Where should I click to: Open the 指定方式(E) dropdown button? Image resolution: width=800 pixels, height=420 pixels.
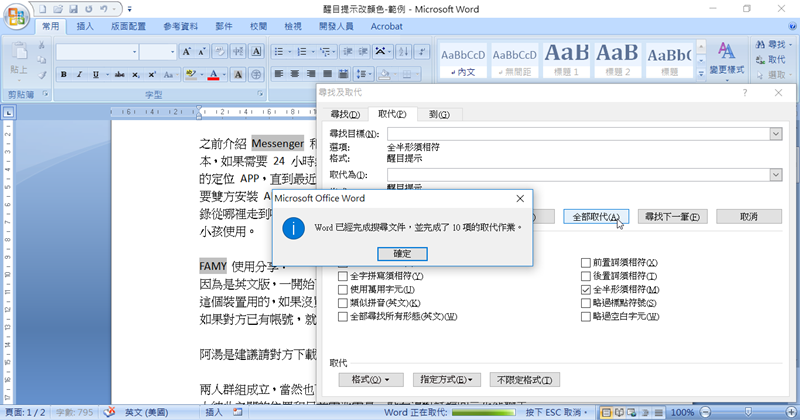point(446,380)
